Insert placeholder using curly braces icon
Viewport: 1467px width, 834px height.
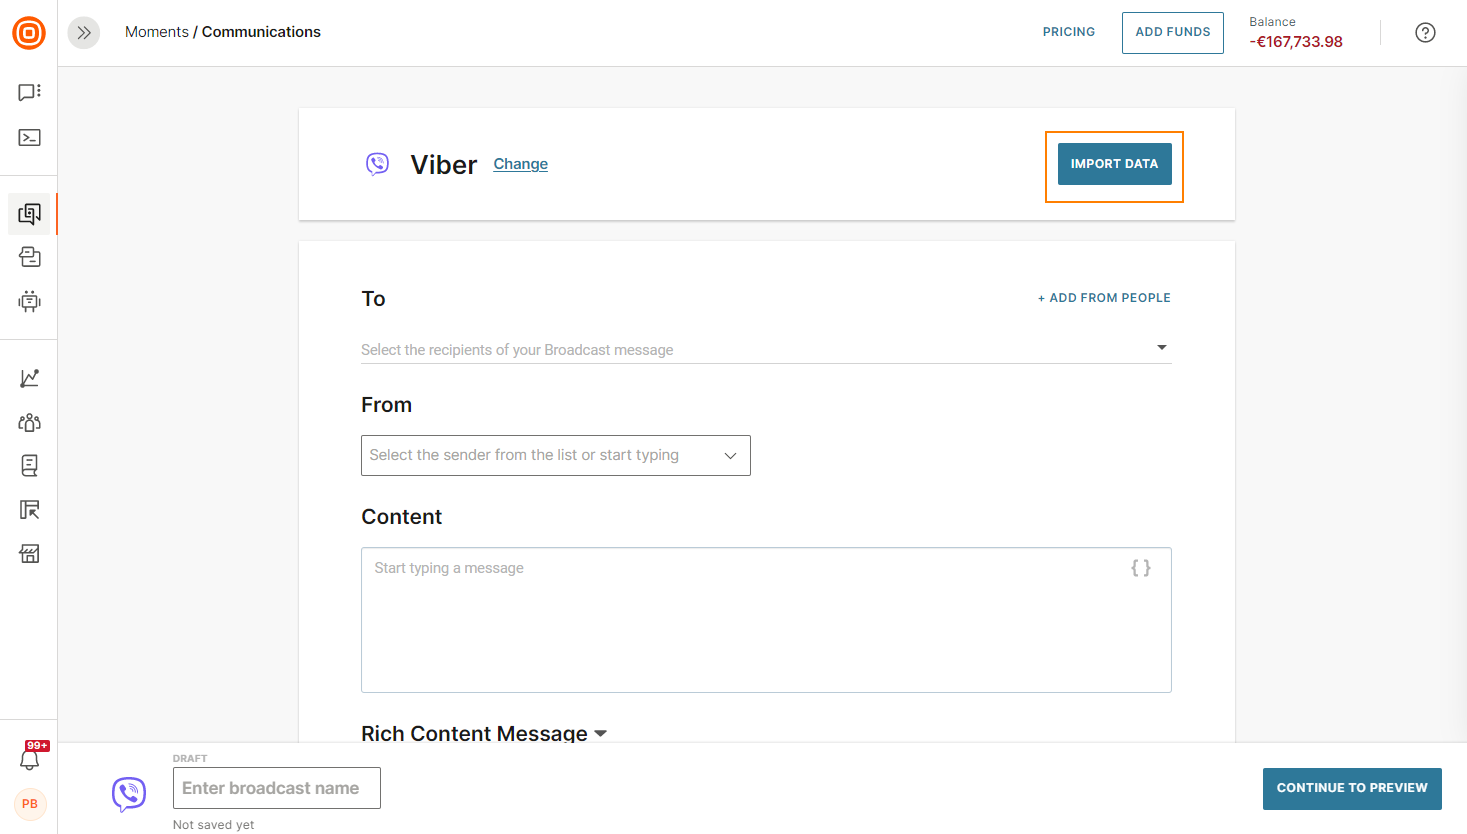pyautogui.click(x=1140, y=568)
